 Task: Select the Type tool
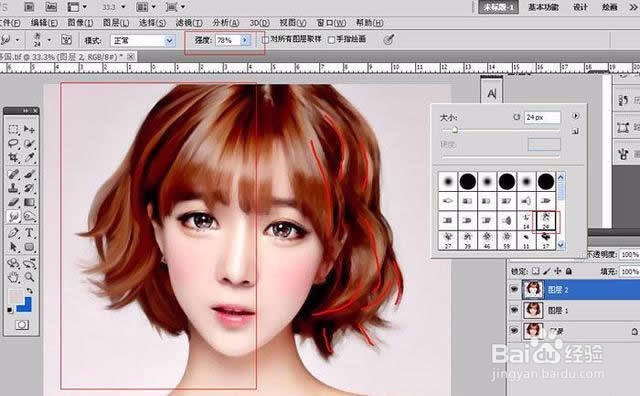pyautogui.click(x=29, y=233)
